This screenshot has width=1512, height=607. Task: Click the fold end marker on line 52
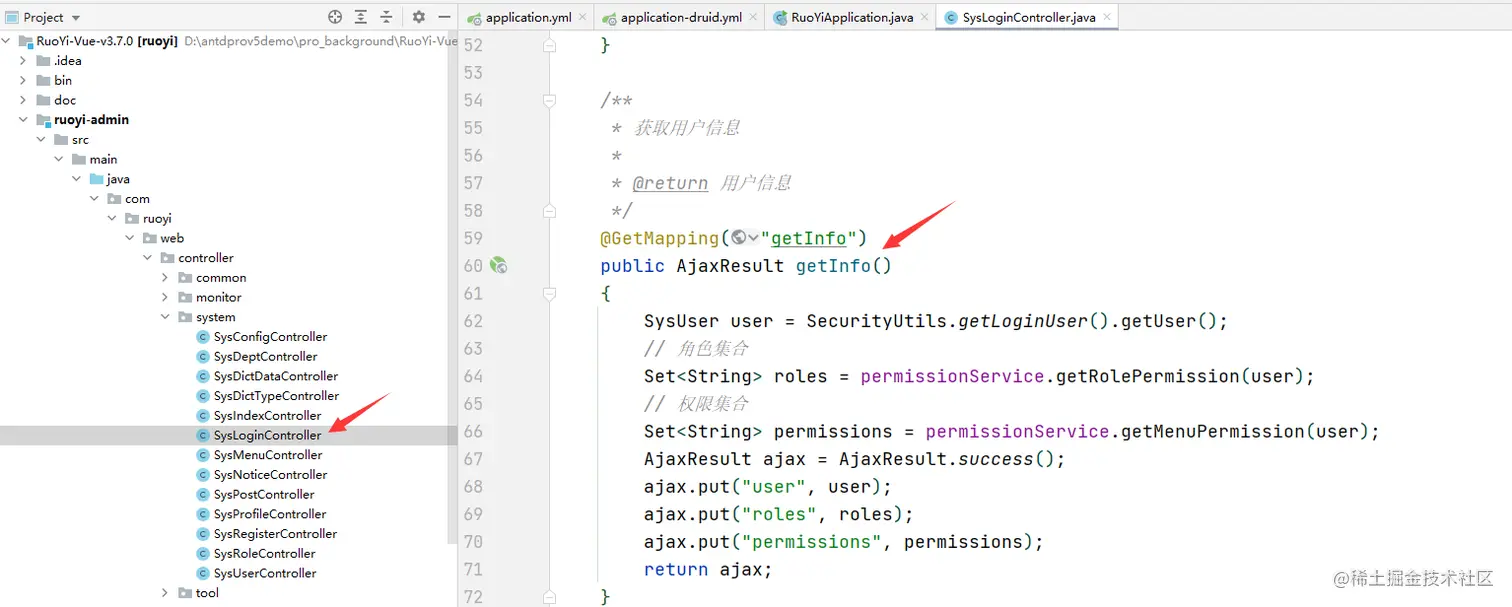[548, 45]
